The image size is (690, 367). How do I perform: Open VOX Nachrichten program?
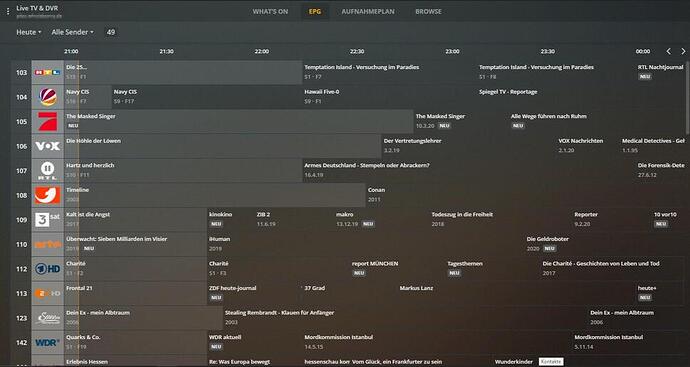coord(588,146)
